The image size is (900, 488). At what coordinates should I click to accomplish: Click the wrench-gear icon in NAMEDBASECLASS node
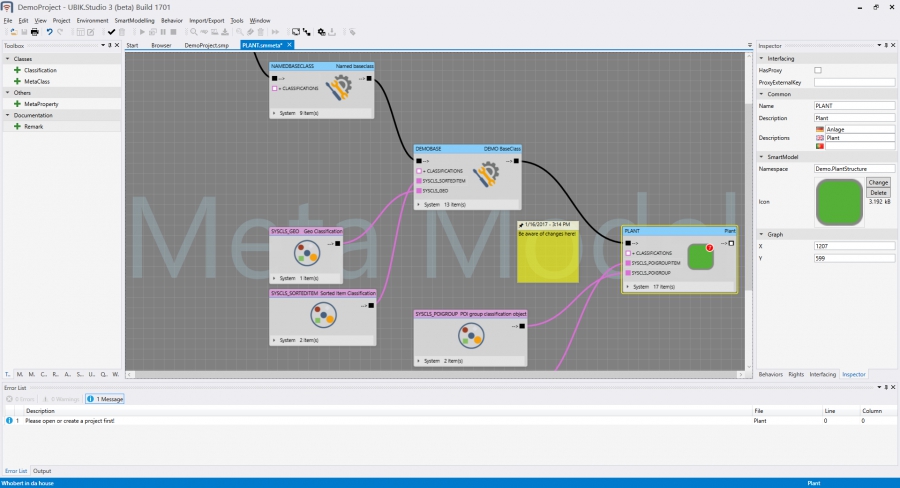[339, 88]
